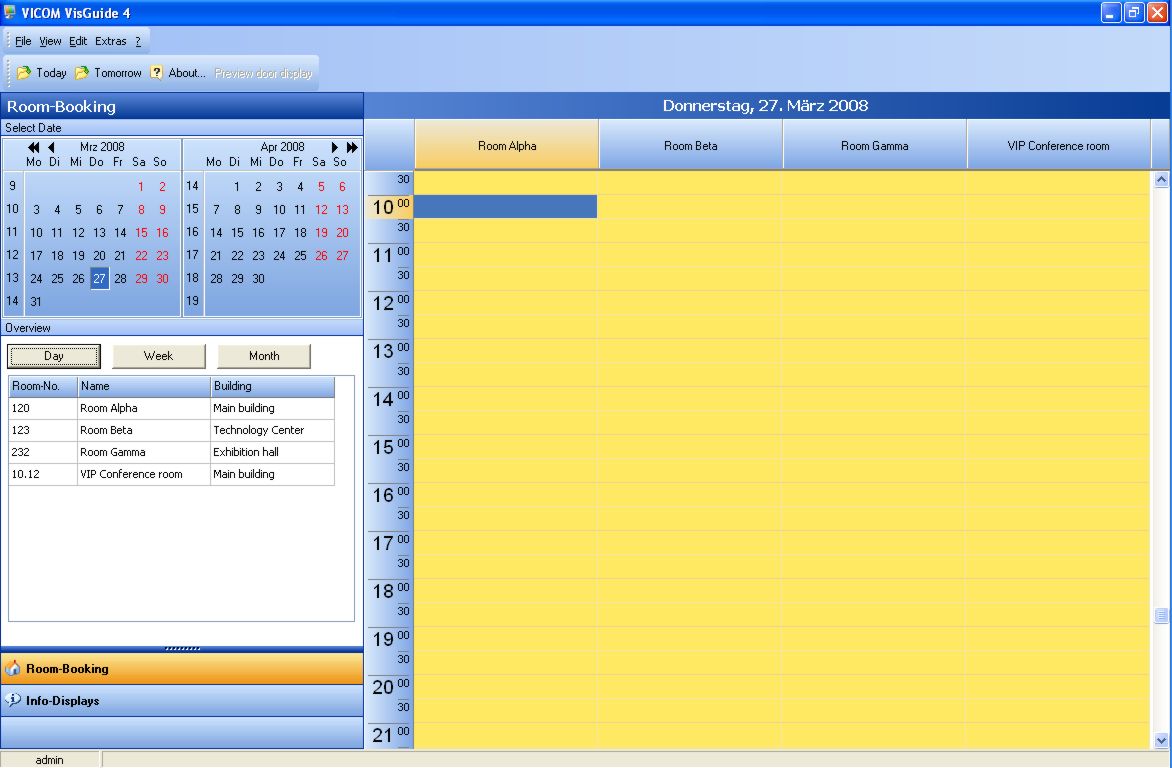The width and height of the screenshot is (1172, 768).
Task: Switch overview to Month view
Action: point(264,356)
